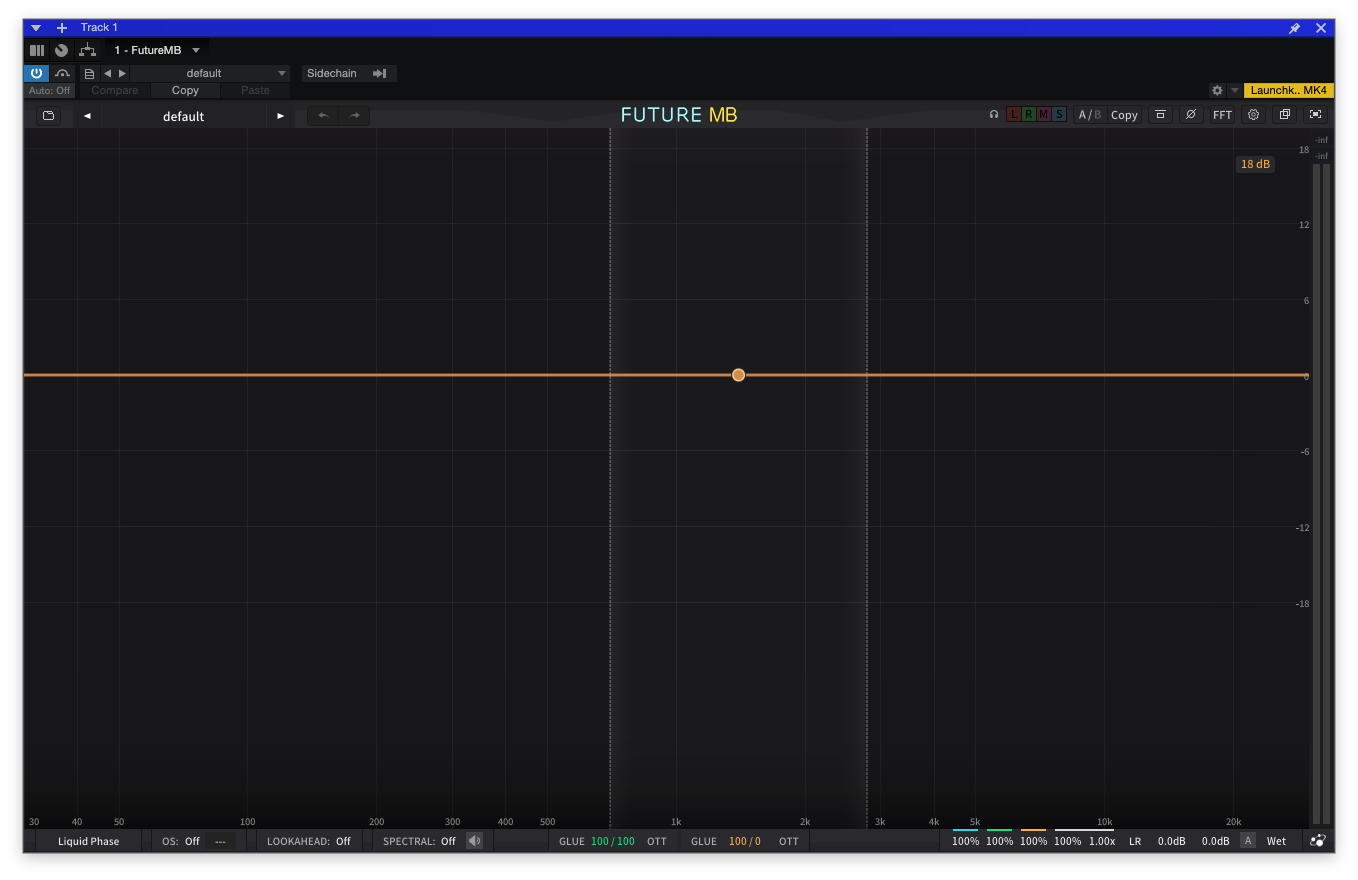The width and height of the screenshot is (1358, 880).
Task: Toggle the fullscreen frame icon
Action: point(1316,115)
